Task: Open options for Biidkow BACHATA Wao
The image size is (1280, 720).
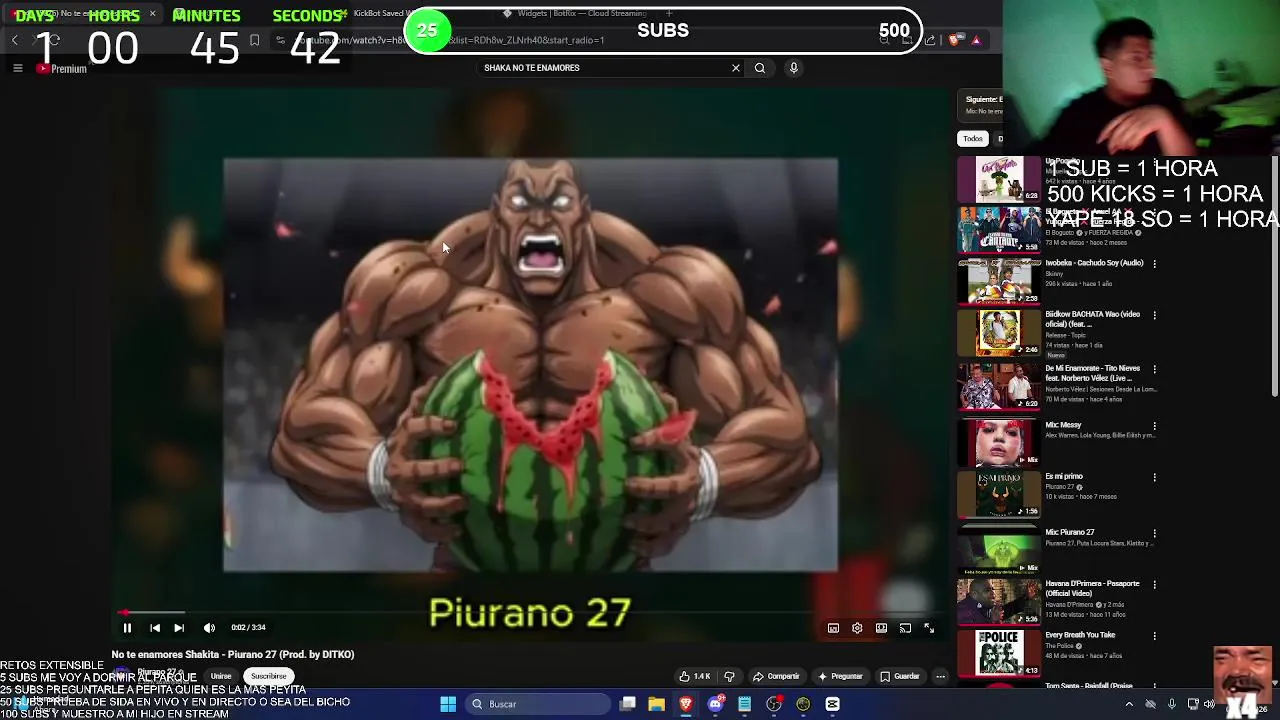Action: click(x=1155, y=315)
